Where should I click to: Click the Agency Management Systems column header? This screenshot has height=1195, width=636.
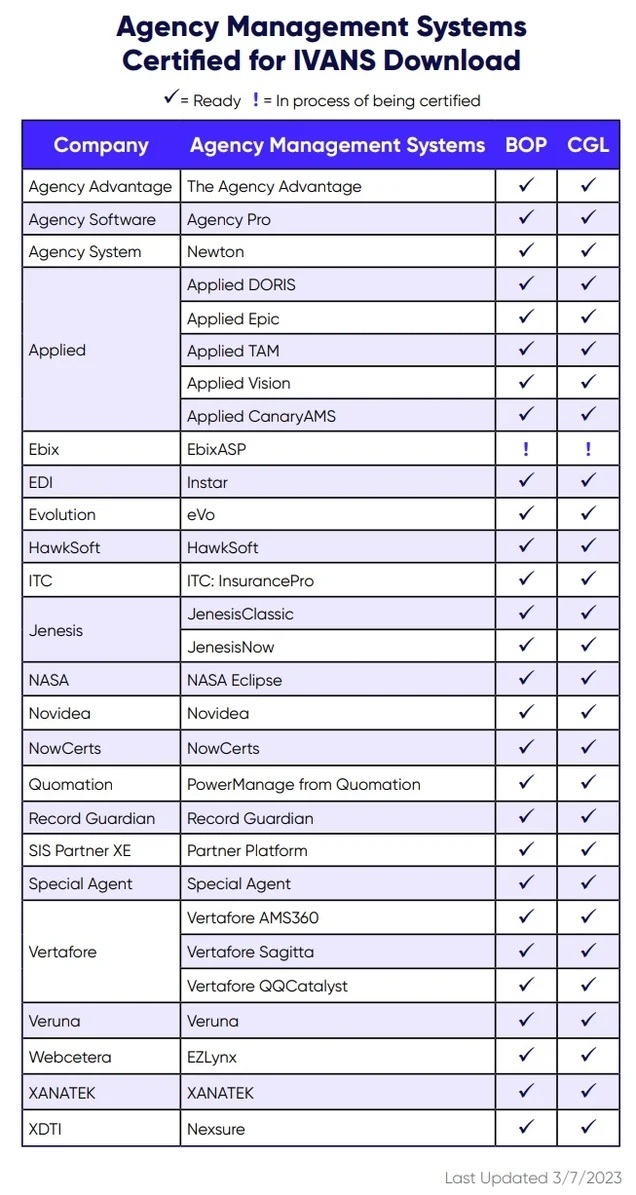click(337, 145)
